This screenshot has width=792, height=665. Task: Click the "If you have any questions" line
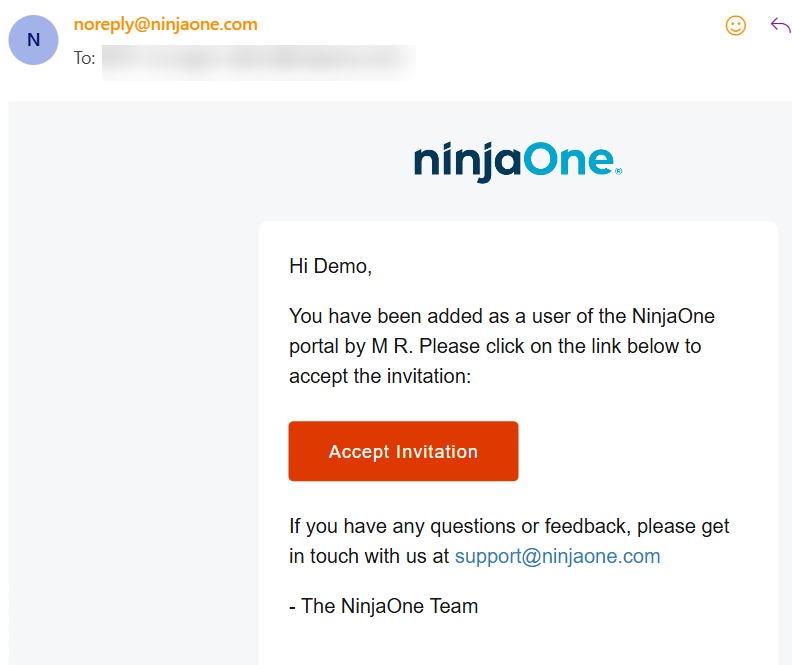click(x=509, y=526)
